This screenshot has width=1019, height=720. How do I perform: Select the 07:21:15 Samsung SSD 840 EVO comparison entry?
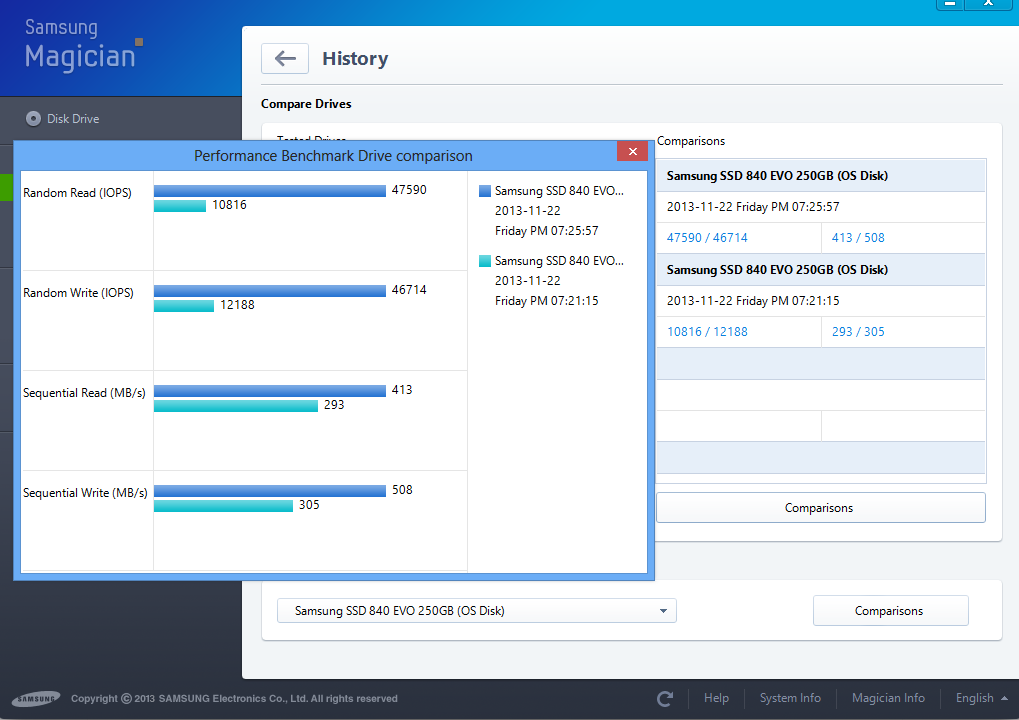pyautogui.click(x=821, y=270)
